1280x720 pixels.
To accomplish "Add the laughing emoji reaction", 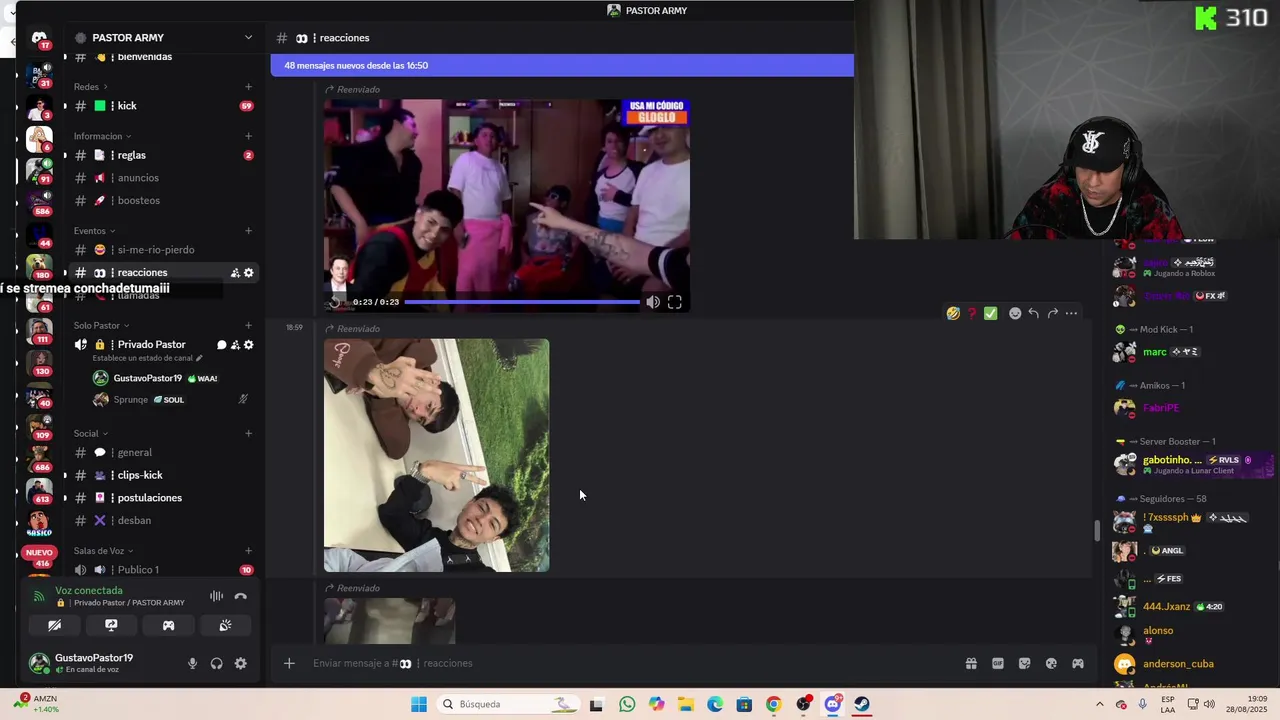I will (953, 313).
